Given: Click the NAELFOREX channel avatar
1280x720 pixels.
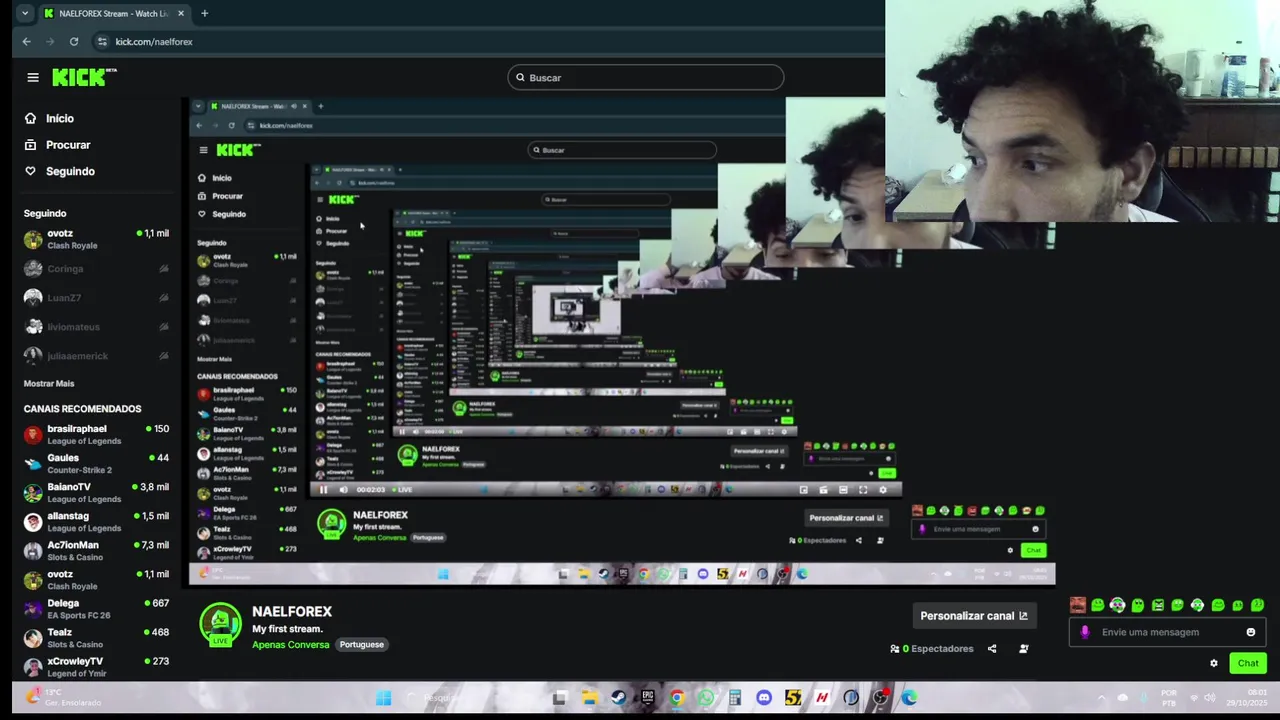Looking at the screenshot, I should [220, 624].
